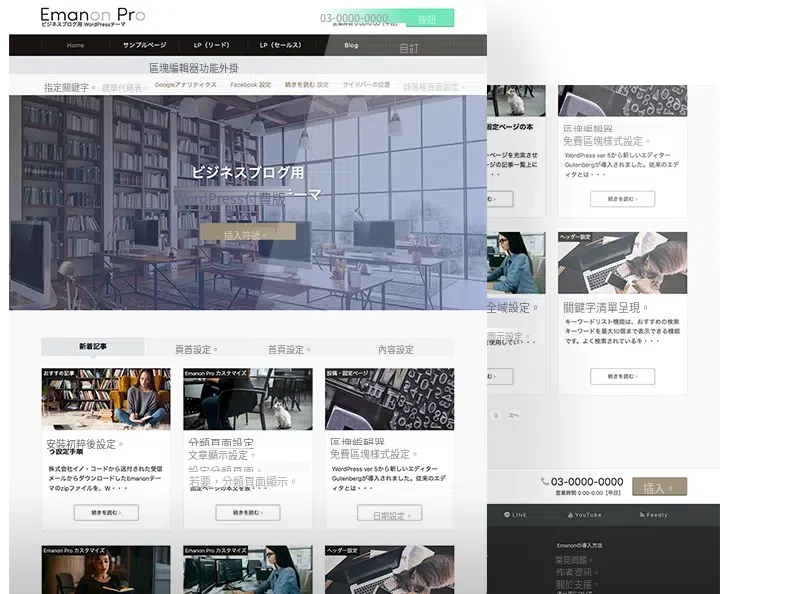Open the サイドバーの位置 link
790x594 pixels.
[366, 85]
